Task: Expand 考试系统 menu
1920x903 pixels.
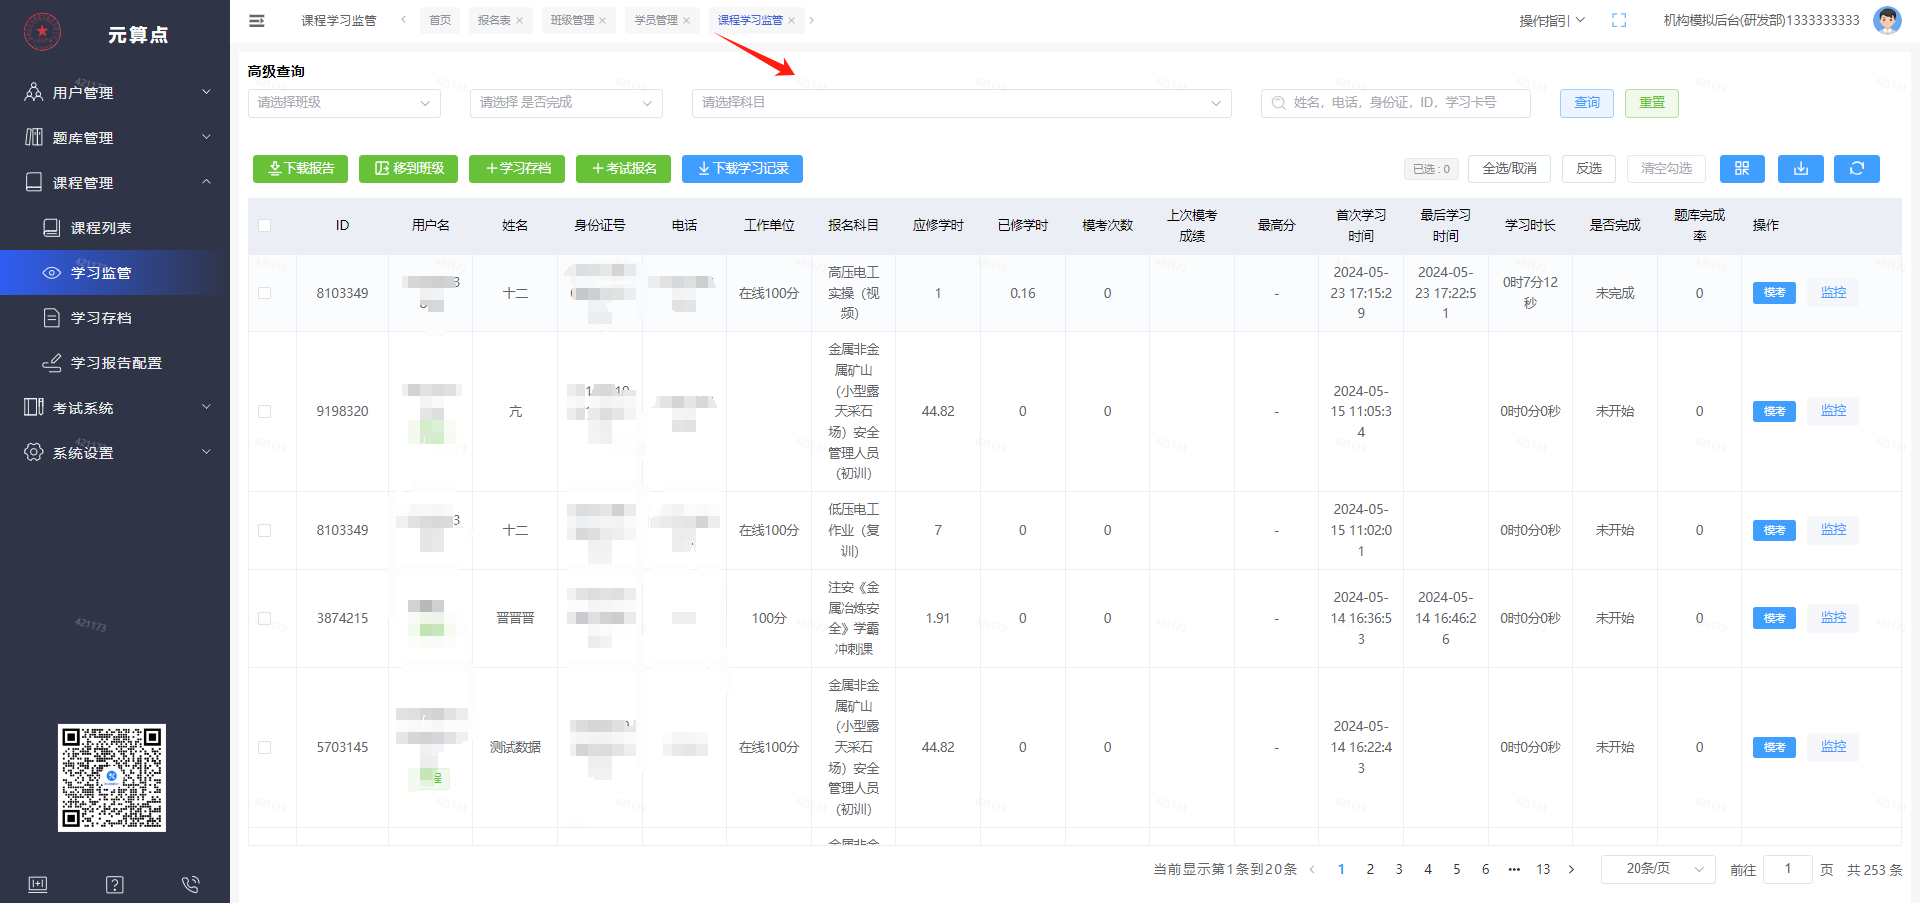Action: pyautogui.click(x=115, y=407)
